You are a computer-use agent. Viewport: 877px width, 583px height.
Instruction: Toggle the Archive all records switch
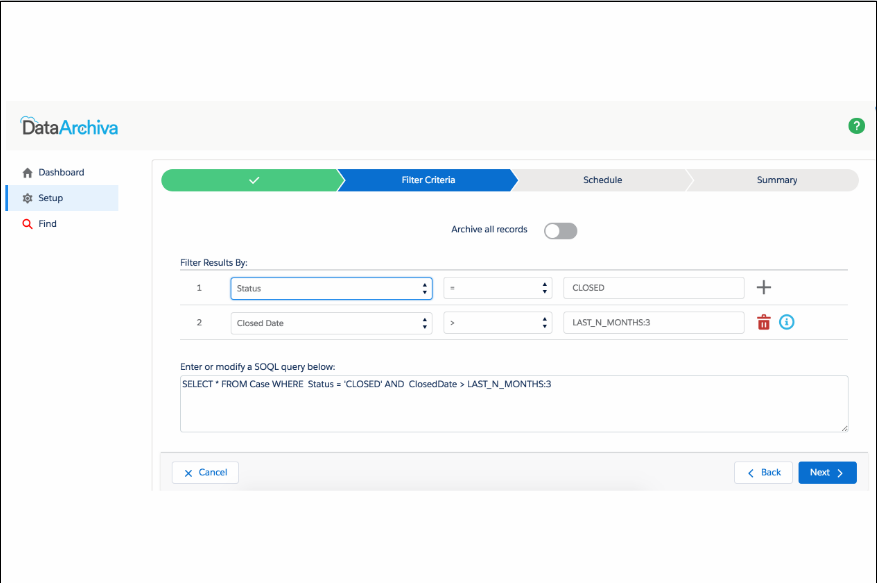560,231
